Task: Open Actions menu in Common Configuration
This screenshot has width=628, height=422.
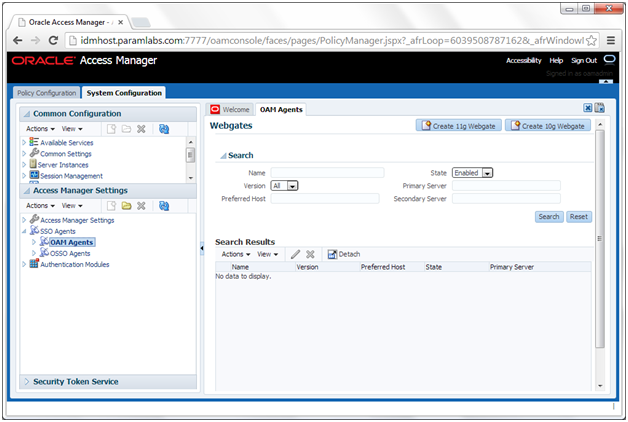Action: click(40, 129)
